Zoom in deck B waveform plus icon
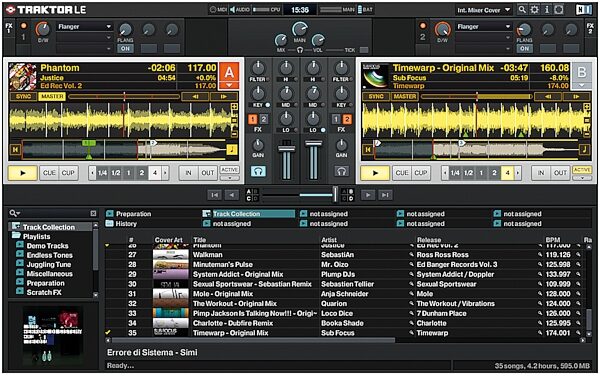This screenshot has width=600, height=376. pos(587,107)
